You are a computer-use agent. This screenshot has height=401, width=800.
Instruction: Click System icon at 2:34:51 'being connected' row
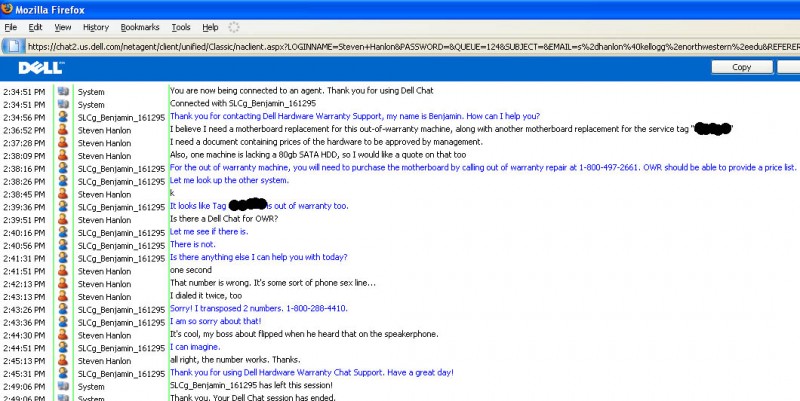63,91
